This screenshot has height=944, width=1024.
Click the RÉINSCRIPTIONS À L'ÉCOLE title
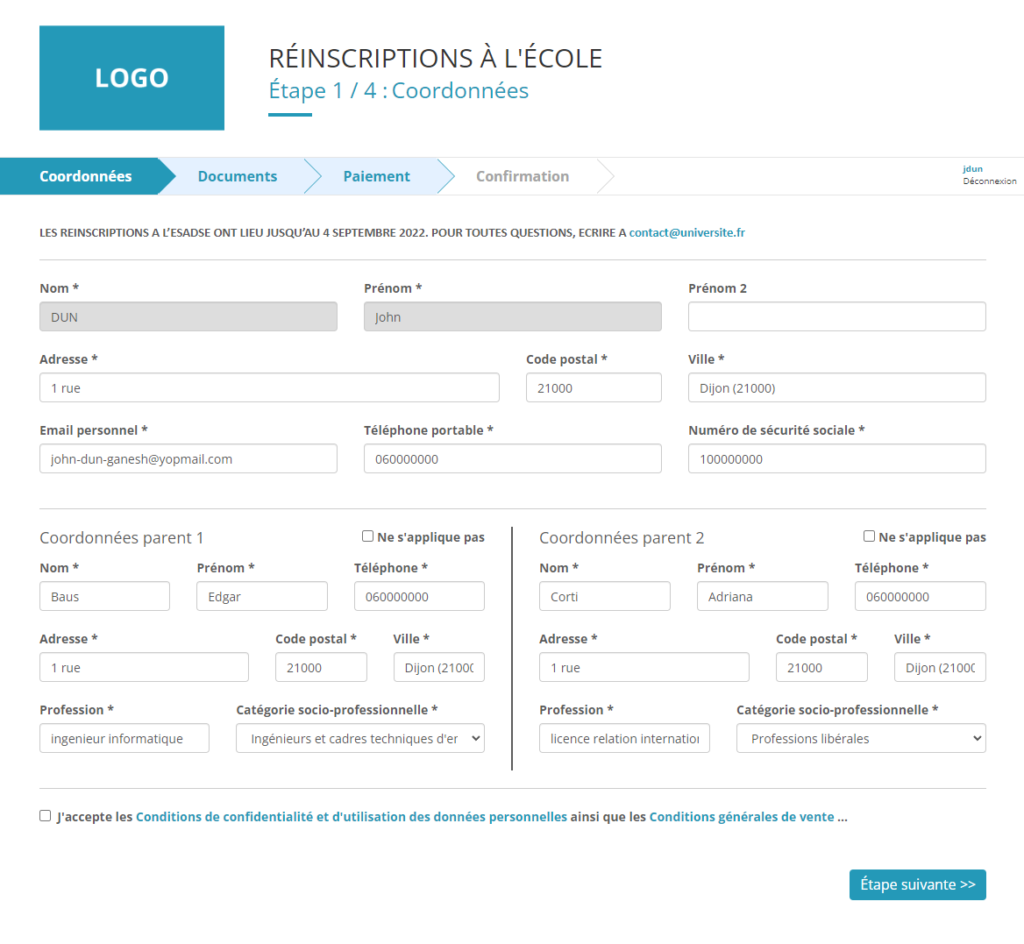click(436, 58)
